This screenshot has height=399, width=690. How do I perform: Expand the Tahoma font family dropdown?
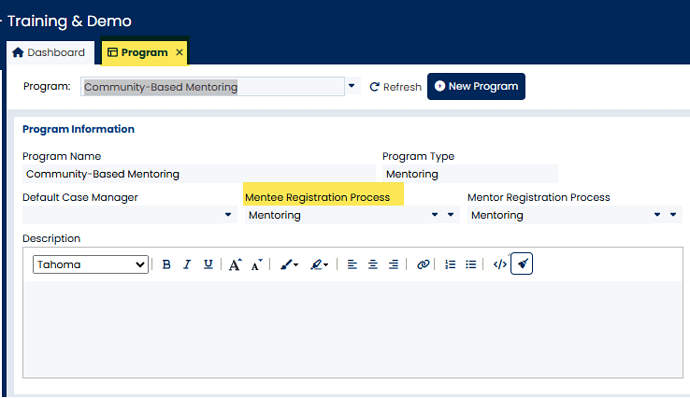(x=91, y=264)
